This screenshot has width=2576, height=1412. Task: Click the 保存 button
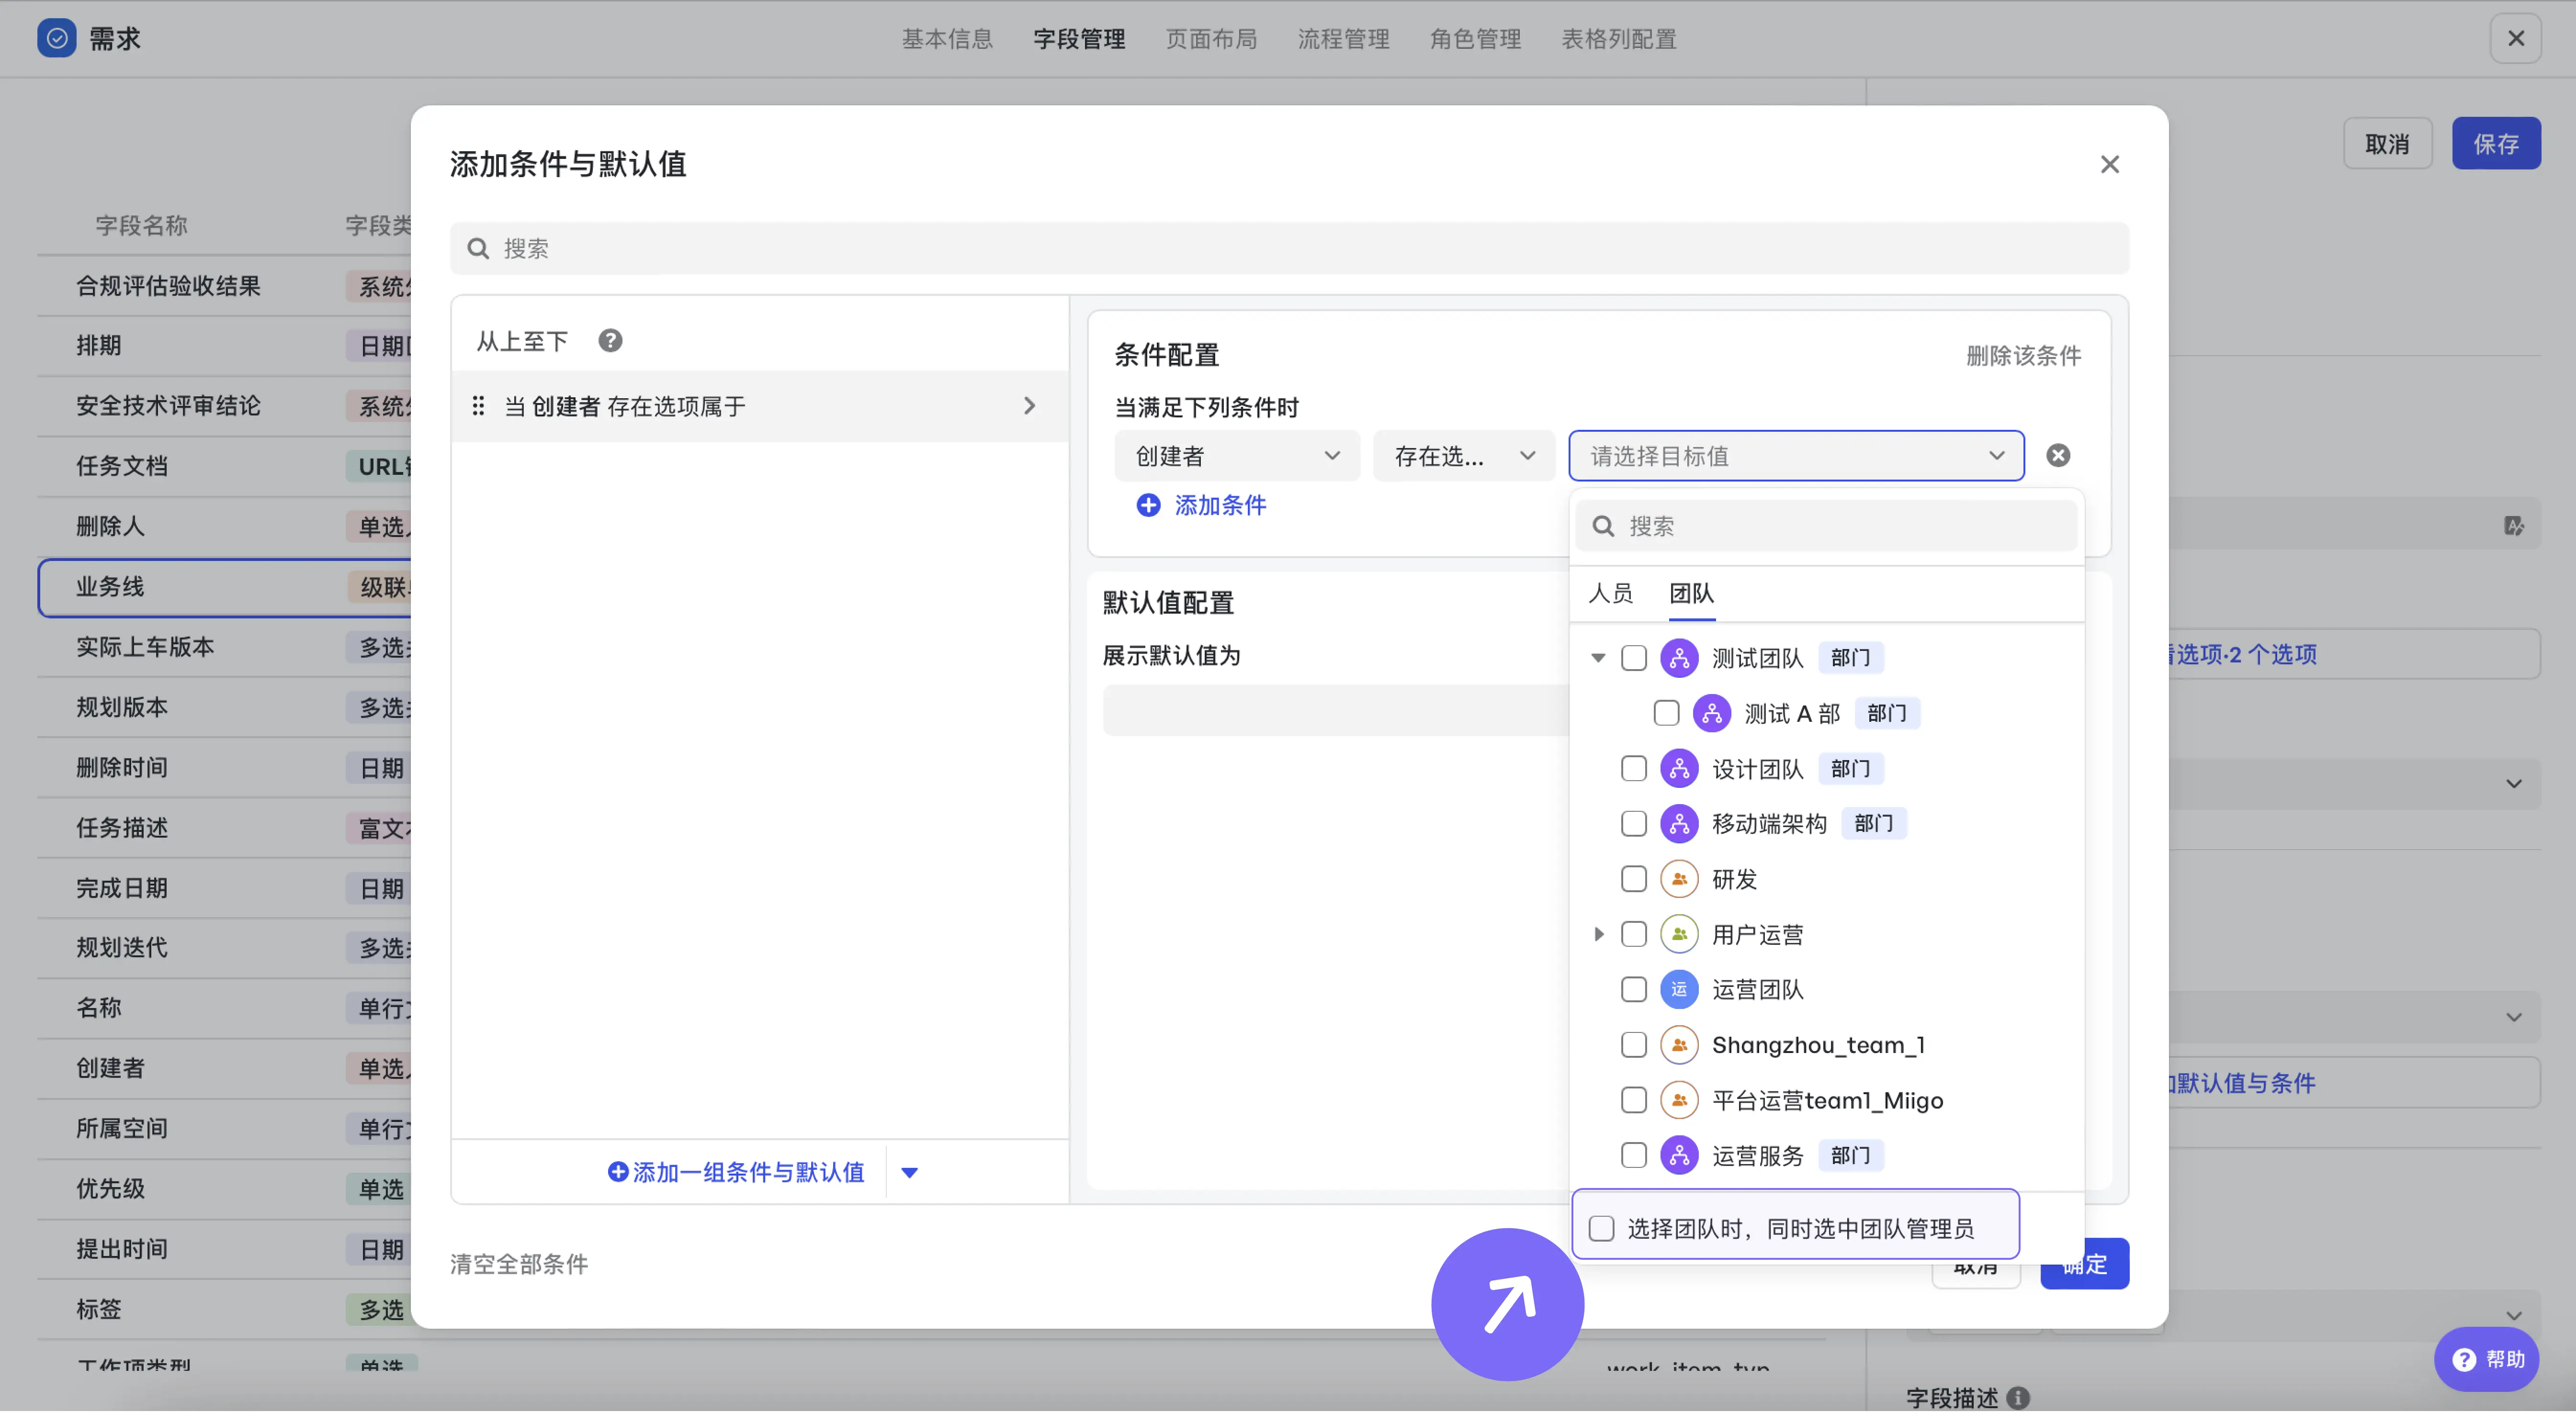[x=2496, y=144]
